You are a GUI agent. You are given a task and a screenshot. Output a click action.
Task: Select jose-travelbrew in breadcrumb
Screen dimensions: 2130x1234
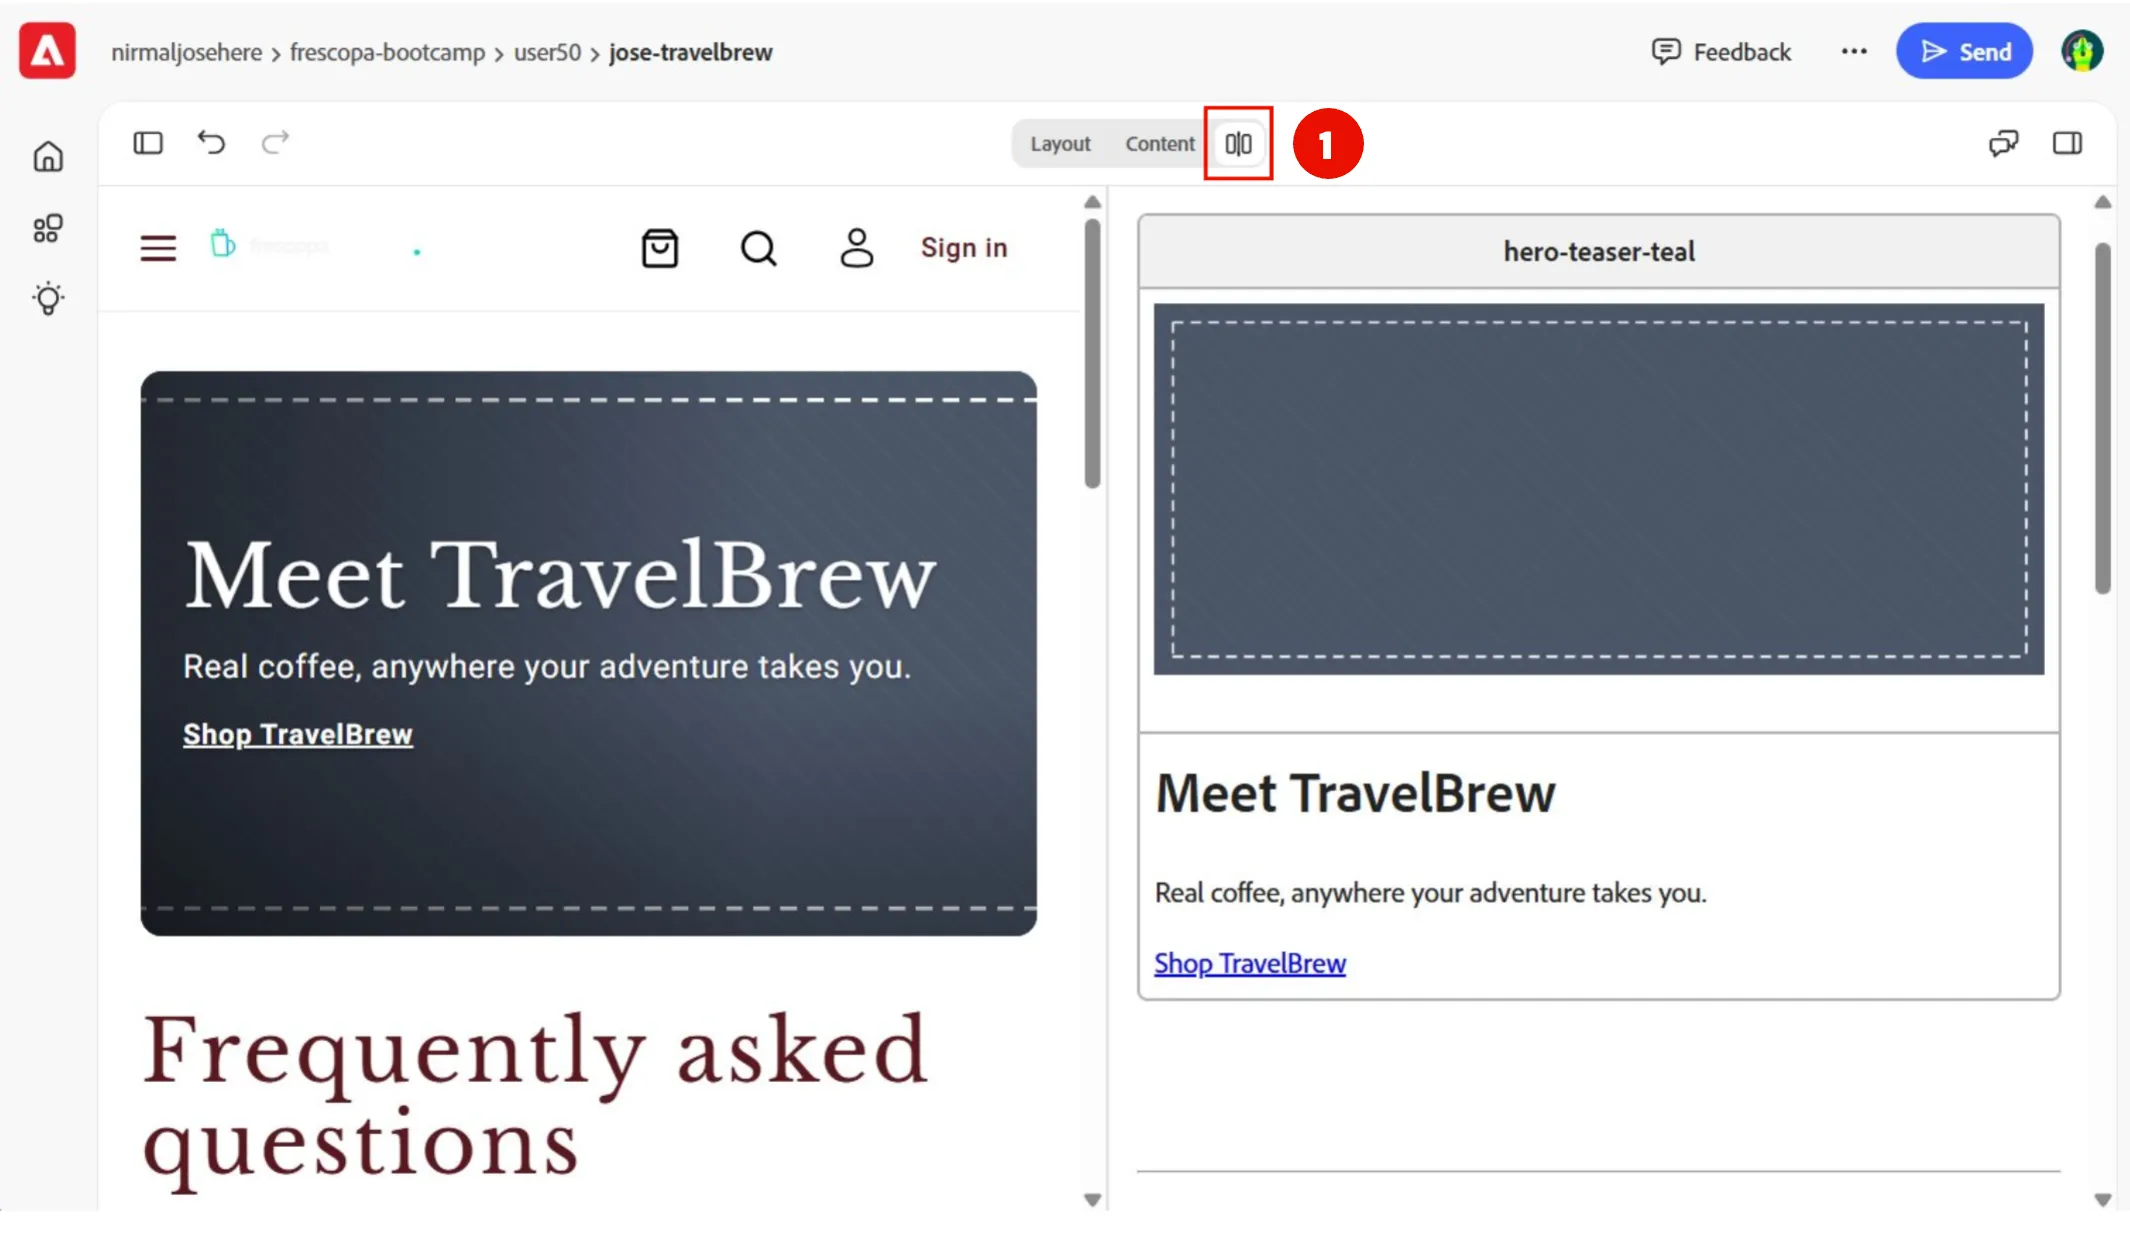tap(691, 52)
